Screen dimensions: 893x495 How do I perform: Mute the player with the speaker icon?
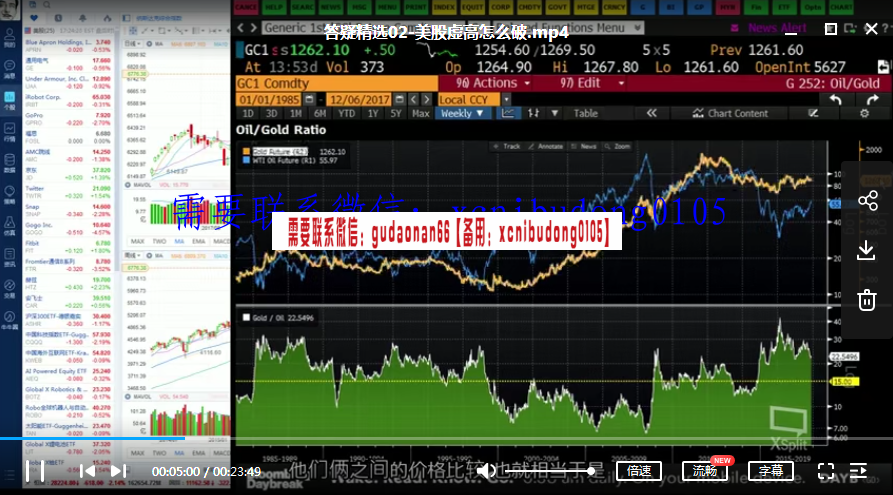[x=485, y=471]
